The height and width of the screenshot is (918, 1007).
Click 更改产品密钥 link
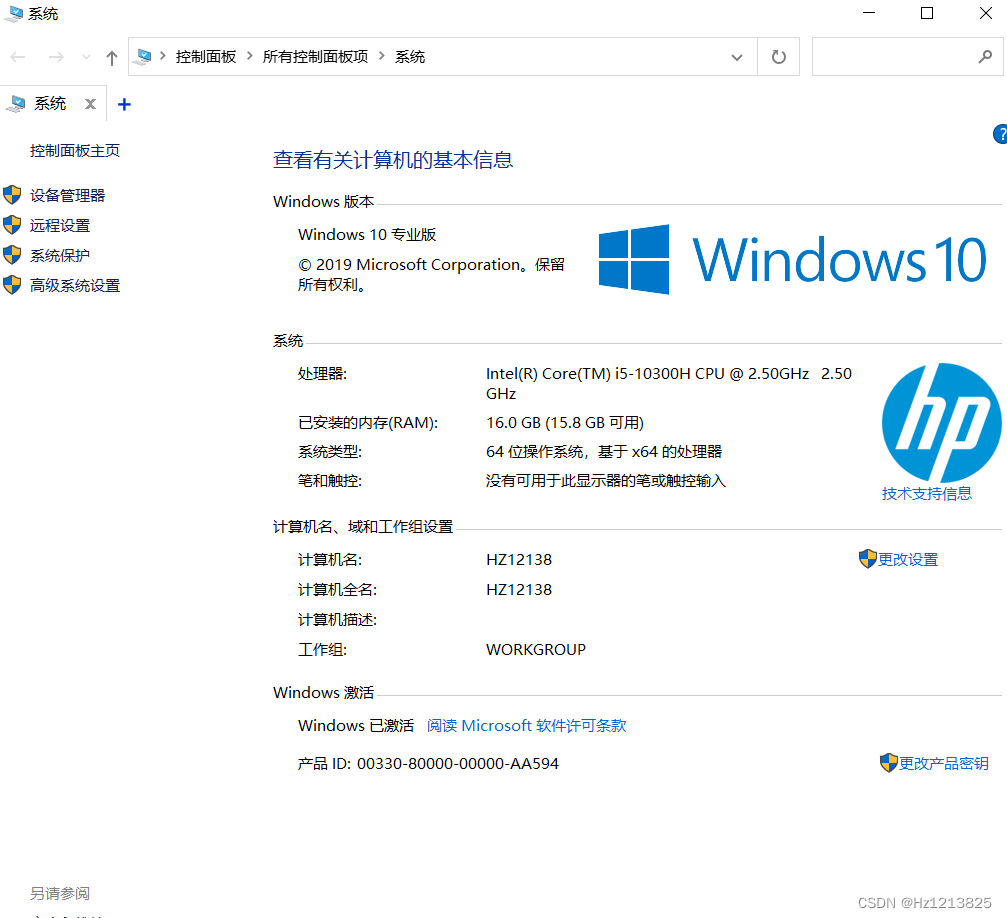coord(943,763)
